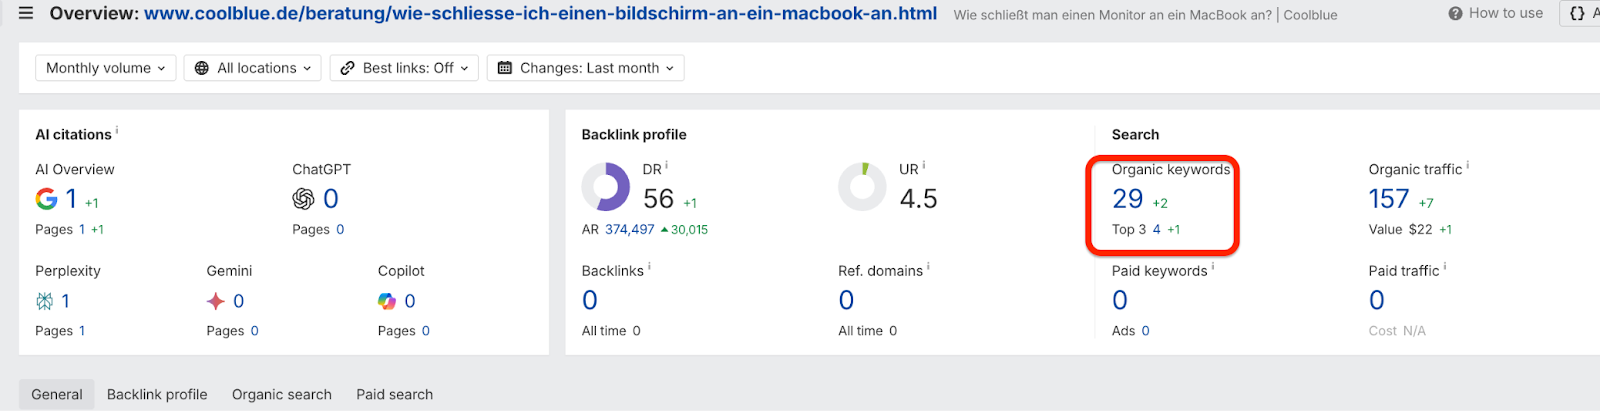The image size is (1600, 411).
Task: Click the Top 3 value 4
Action: (x=1157, y=229)
